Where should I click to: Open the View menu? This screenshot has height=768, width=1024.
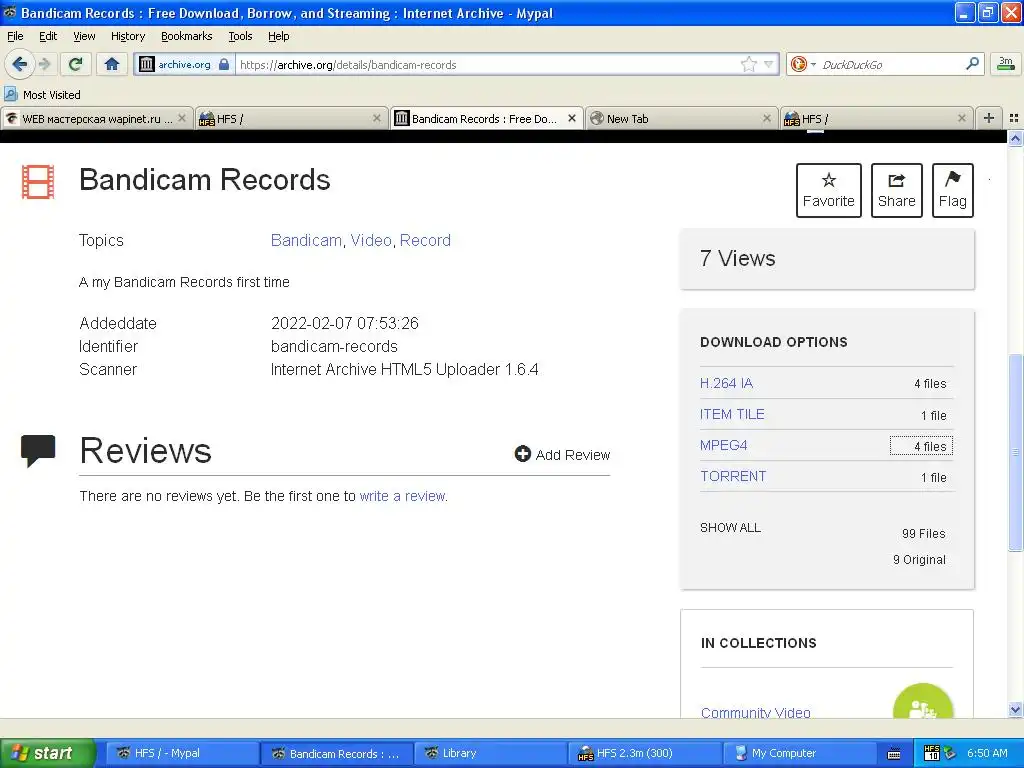(84, 37)
